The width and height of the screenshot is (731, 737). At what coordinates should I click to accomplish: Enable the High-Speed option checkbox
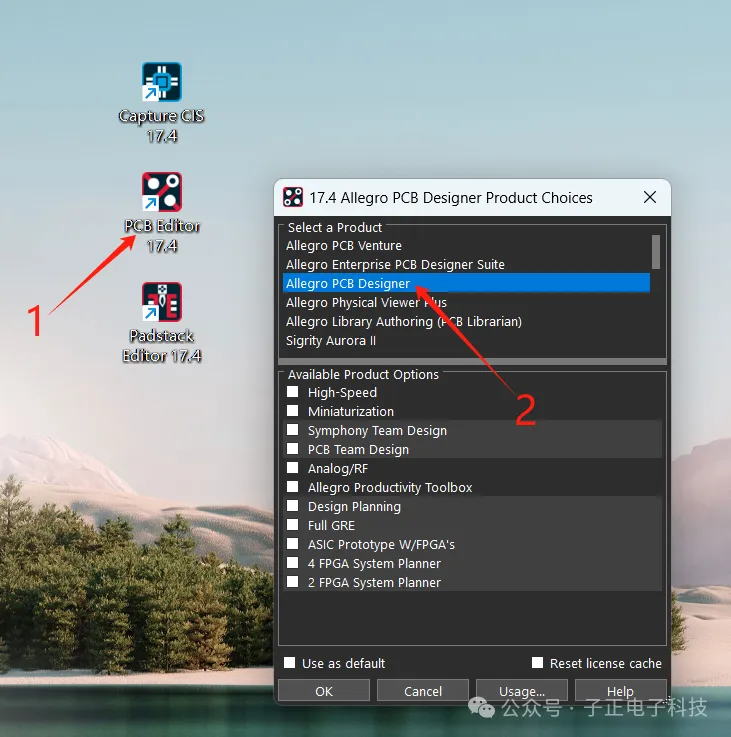[x=292, y=392]
